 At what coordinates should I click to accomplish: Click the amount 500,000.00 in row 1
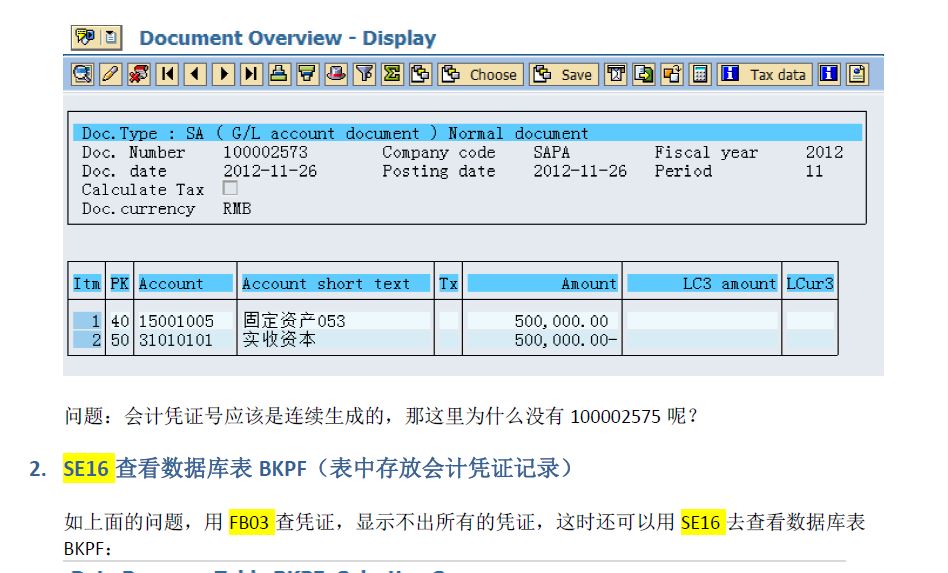[561, 321]
